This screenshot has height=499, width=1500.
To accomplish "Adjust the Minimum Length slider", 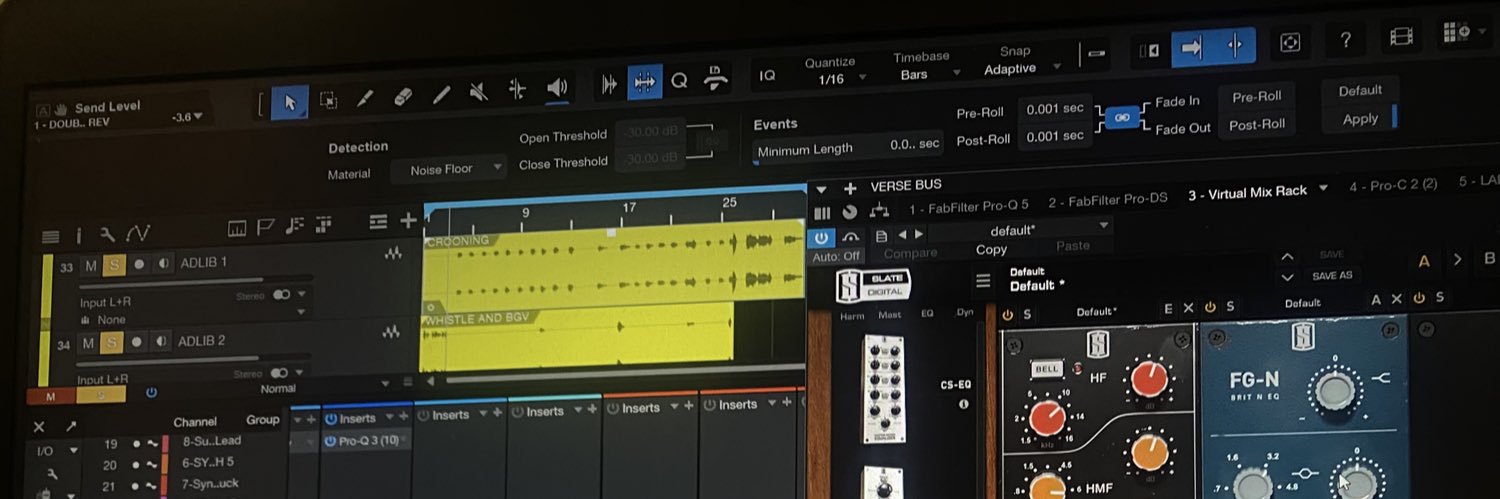I will [x=848, y=148].
